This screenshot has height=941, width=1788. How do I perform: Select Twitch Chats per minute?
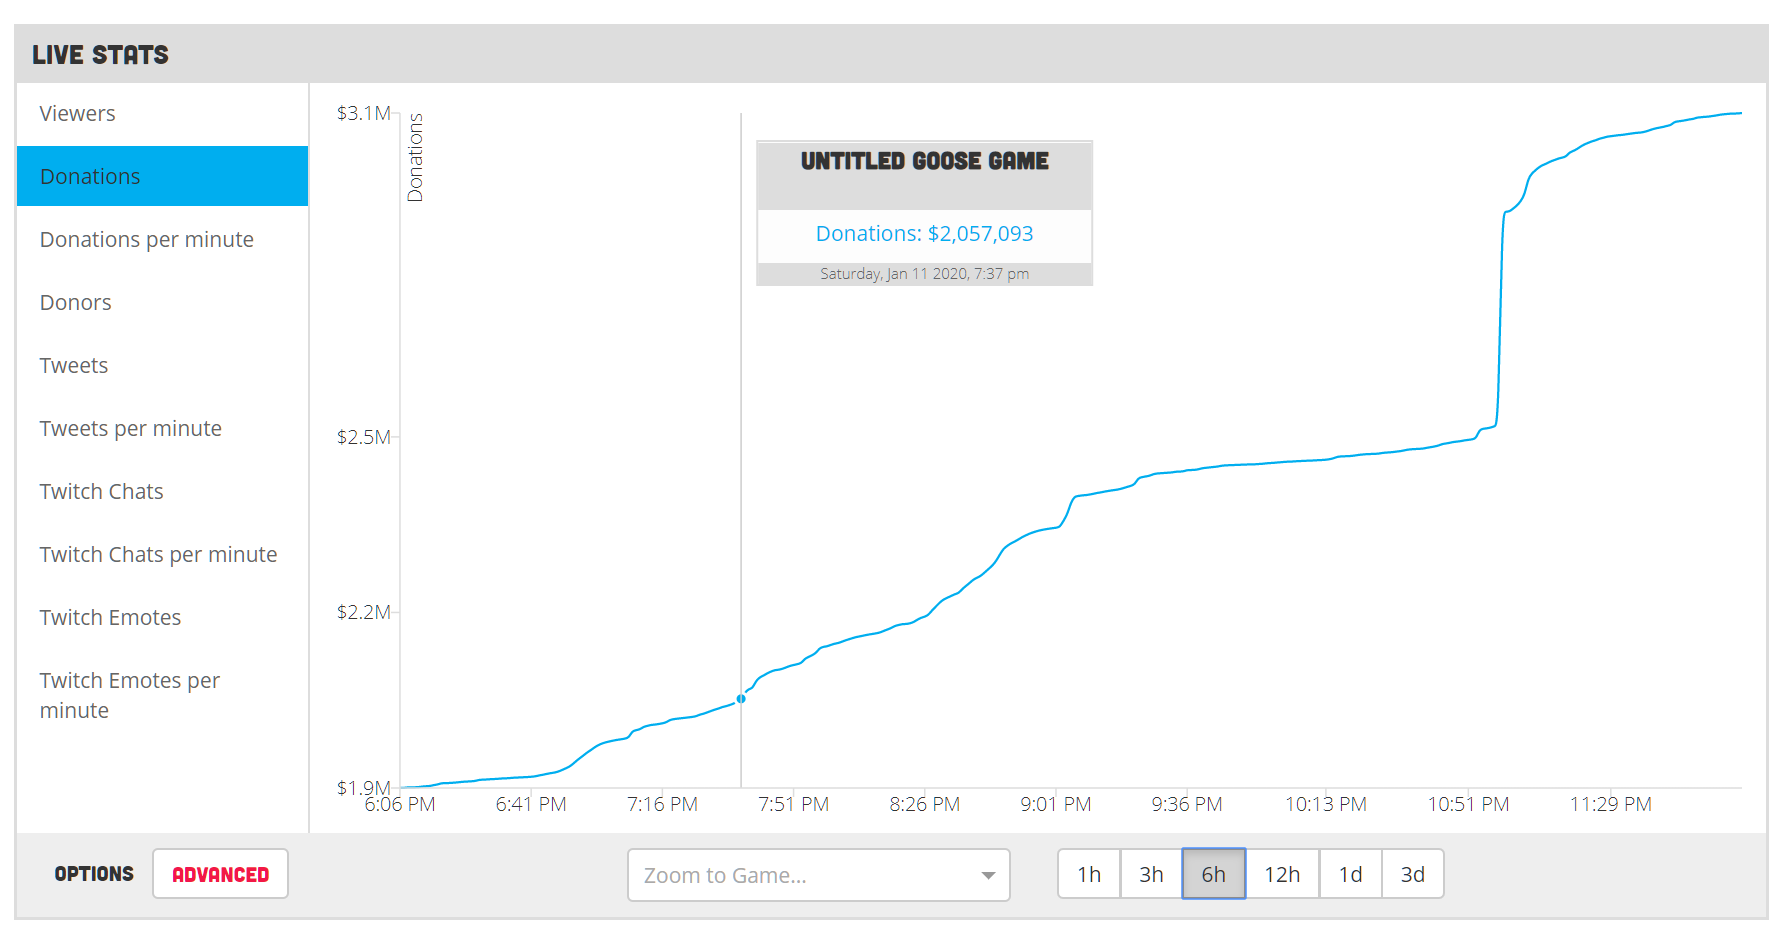162,554
